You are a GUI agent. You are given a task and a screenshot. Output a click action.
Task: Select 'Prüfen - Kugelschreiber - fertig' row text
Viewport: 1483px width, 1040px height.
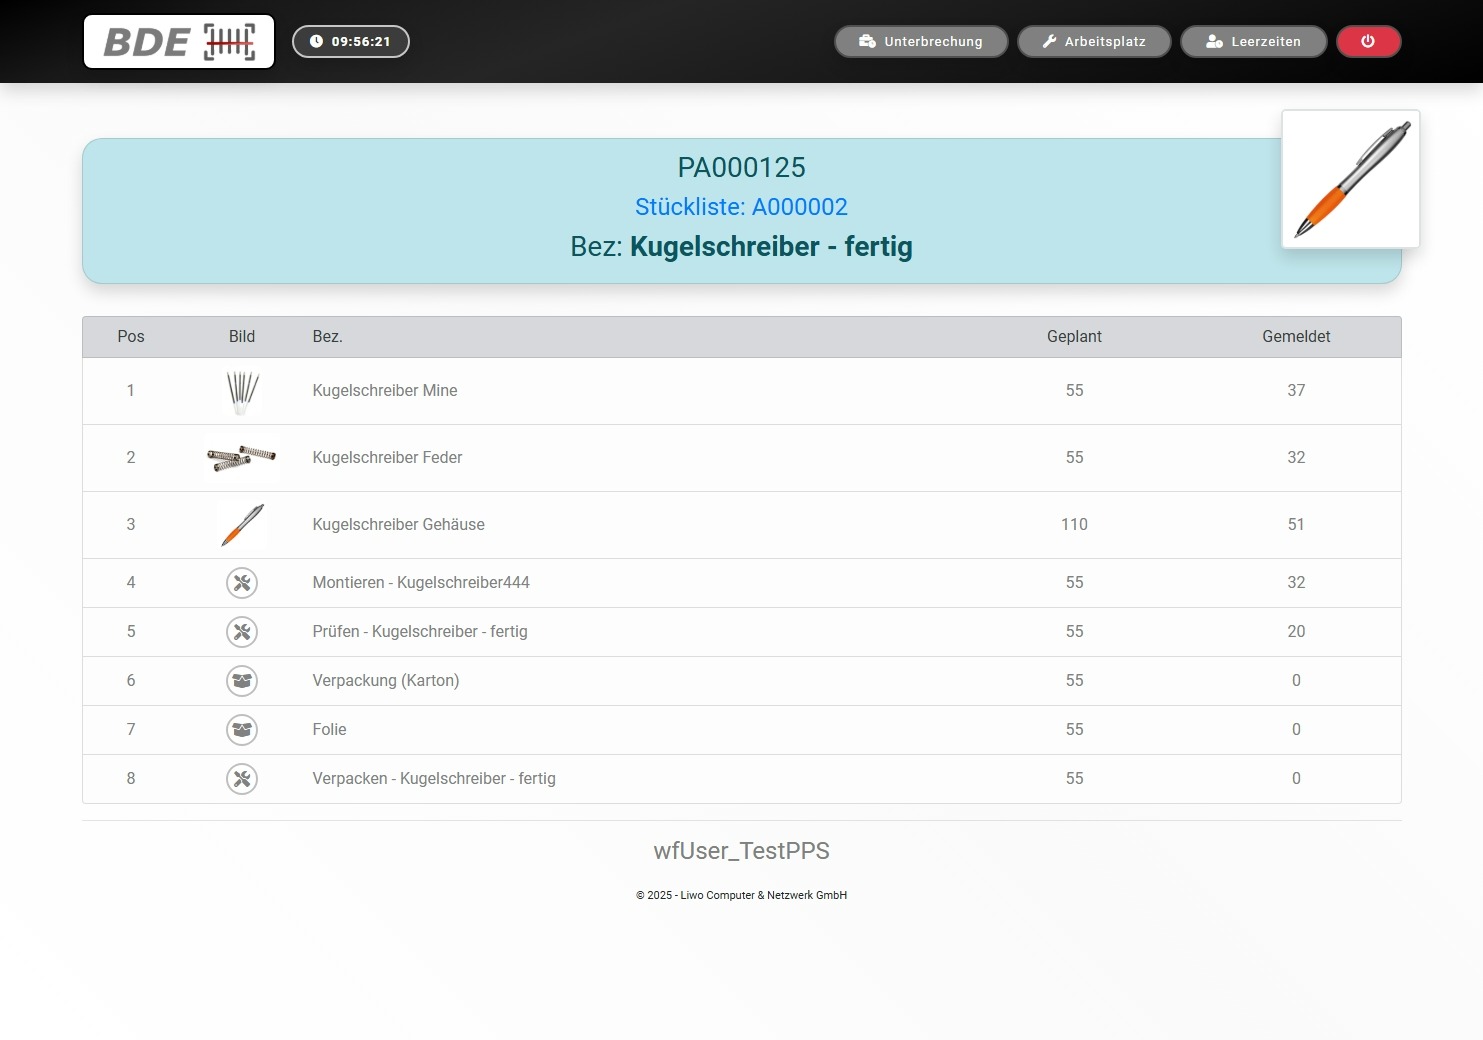[x=420, y=632]
